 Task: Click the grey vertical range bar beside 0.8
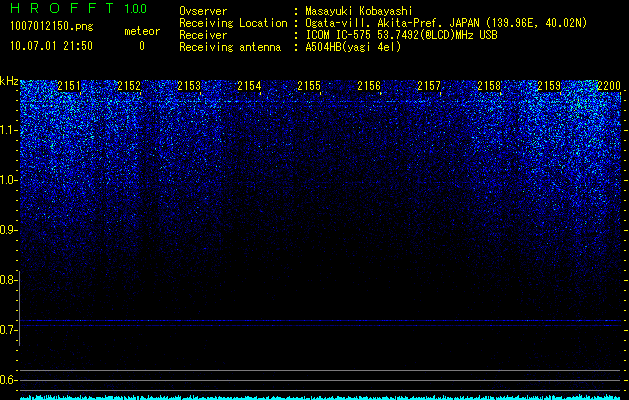tap(19, 308)
